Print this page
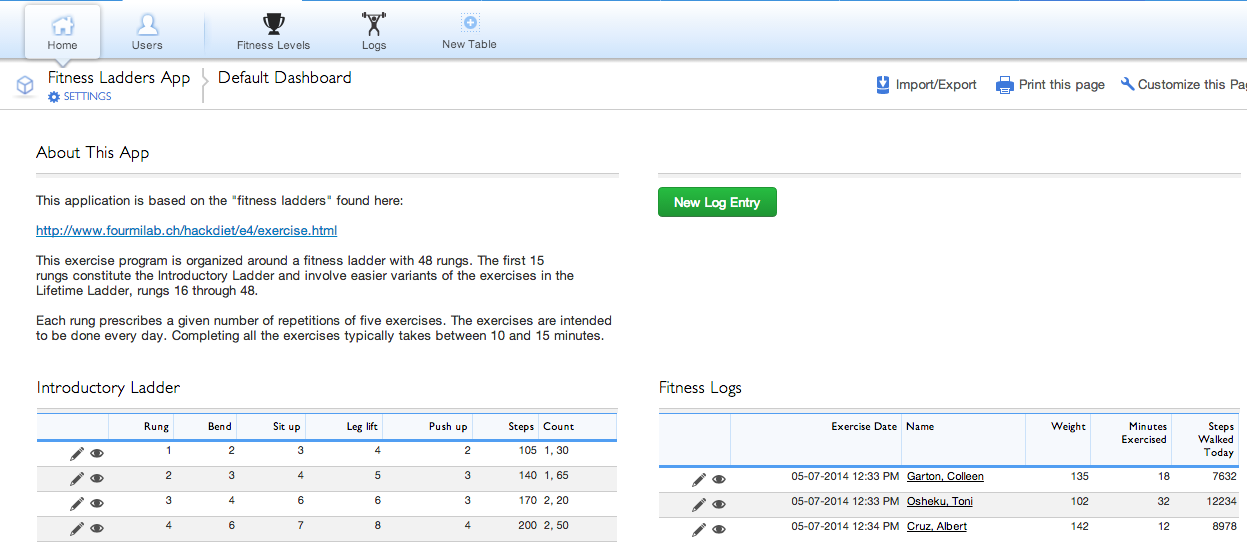1247x542 pixels. (x=1061, y=85)
